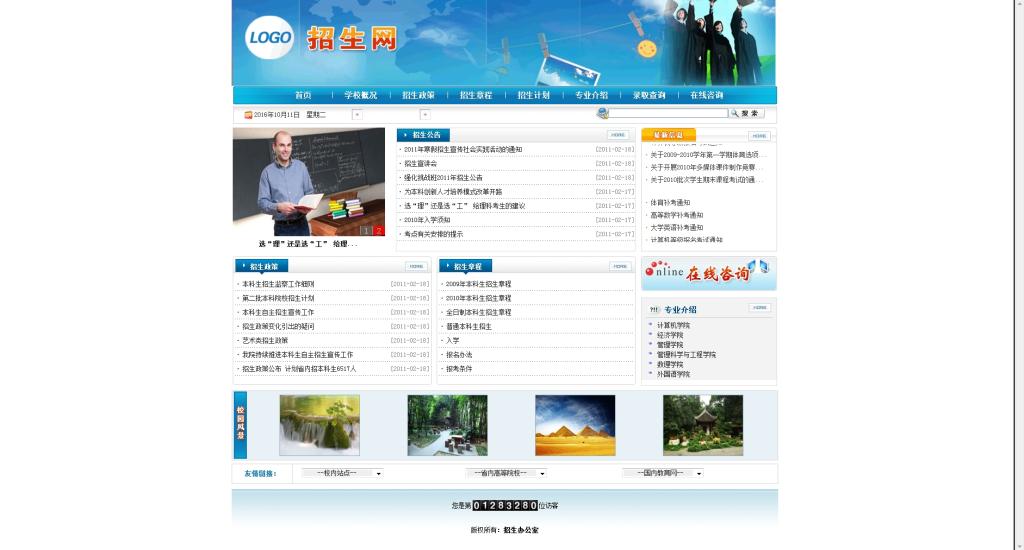Click the MORE icon in 招生政策 header

416,267
